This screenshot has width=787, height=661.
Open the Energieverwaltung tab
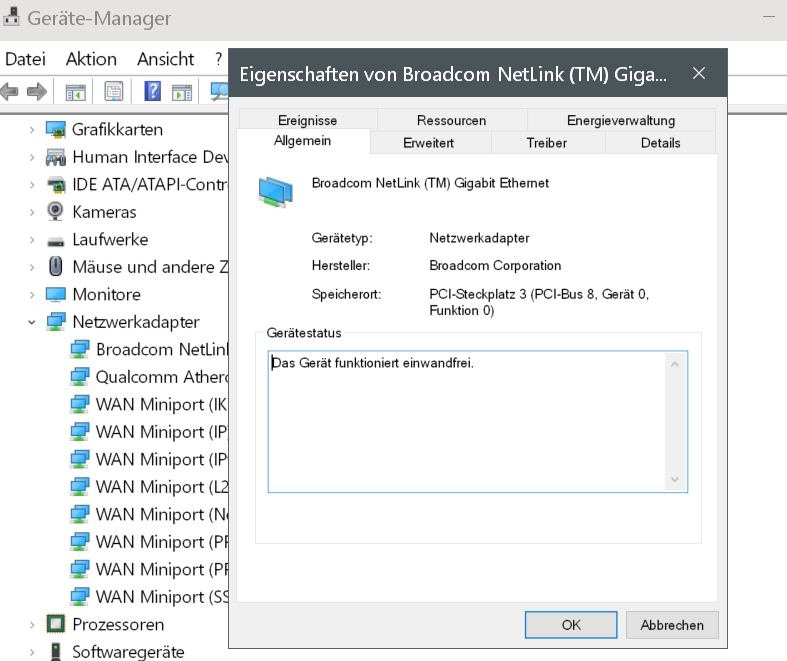pos(620,120)
